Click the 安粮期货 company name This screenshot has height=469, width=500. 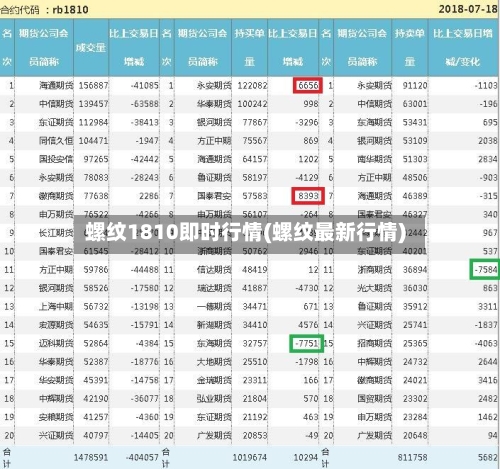56,417
